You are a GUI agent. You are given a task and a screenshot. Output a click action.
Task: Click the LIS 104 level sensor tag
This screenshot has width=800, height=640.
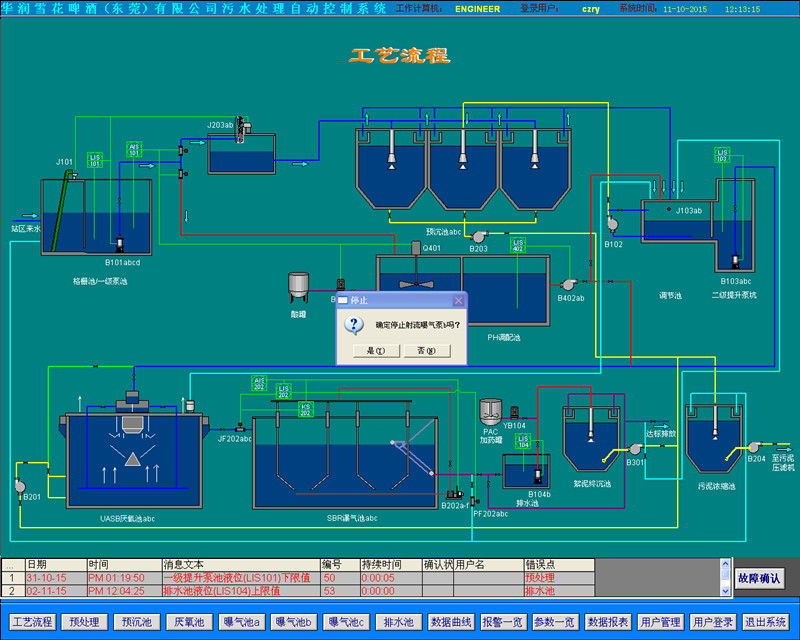523,445
